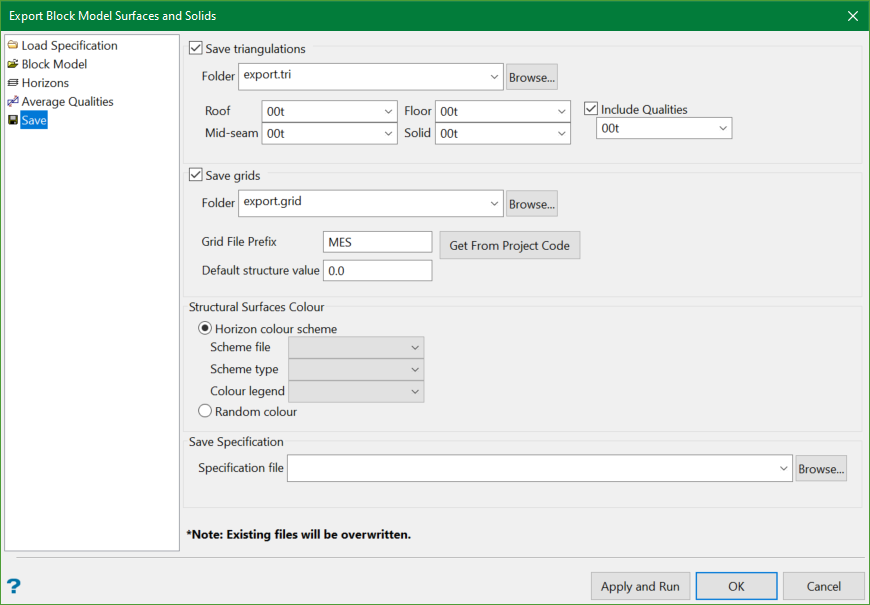The height and width of the screenshot is (605, 870).
Task: Click the Save floppy disk icon
Action: [x=13, y=121]
